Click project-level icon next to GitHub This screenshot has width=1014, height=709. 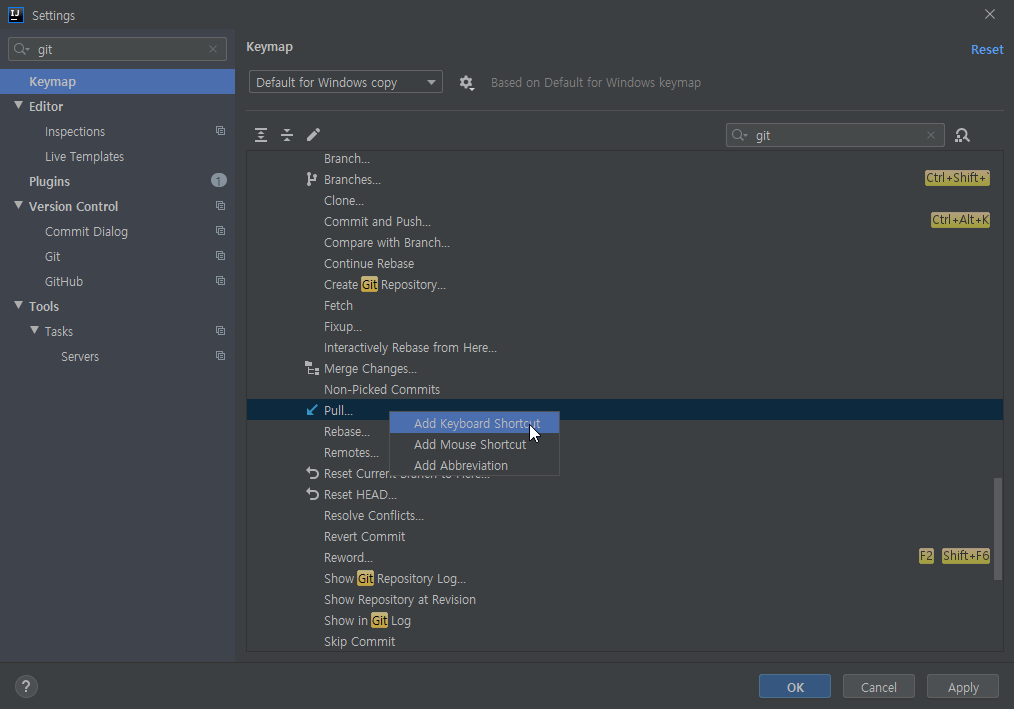221,281
